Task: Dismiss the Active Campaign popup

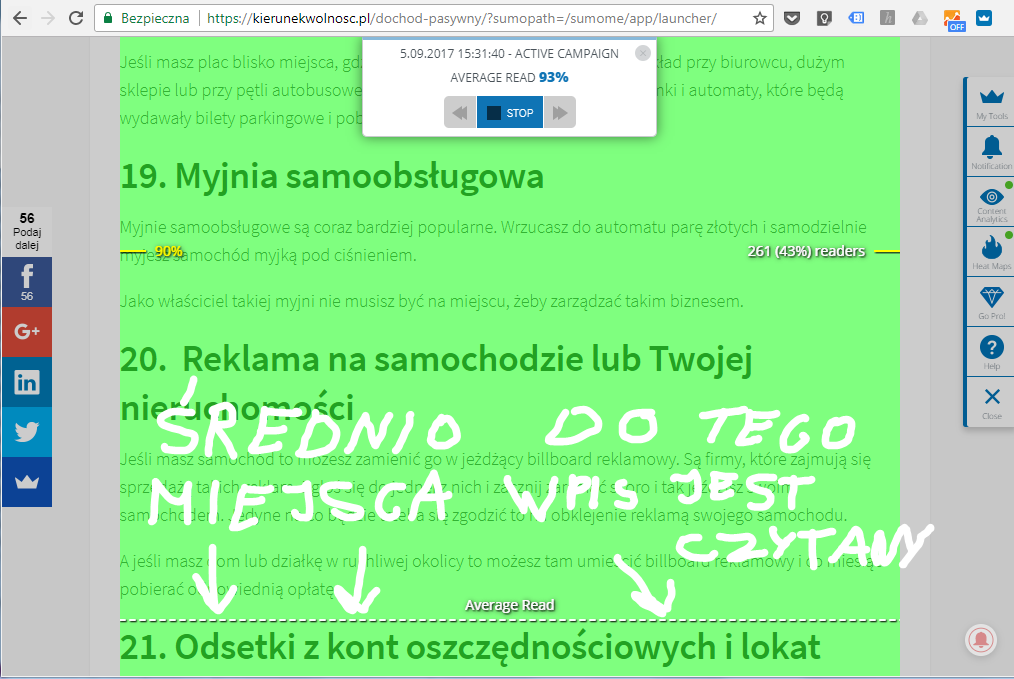Action: [x=644, y=53]
